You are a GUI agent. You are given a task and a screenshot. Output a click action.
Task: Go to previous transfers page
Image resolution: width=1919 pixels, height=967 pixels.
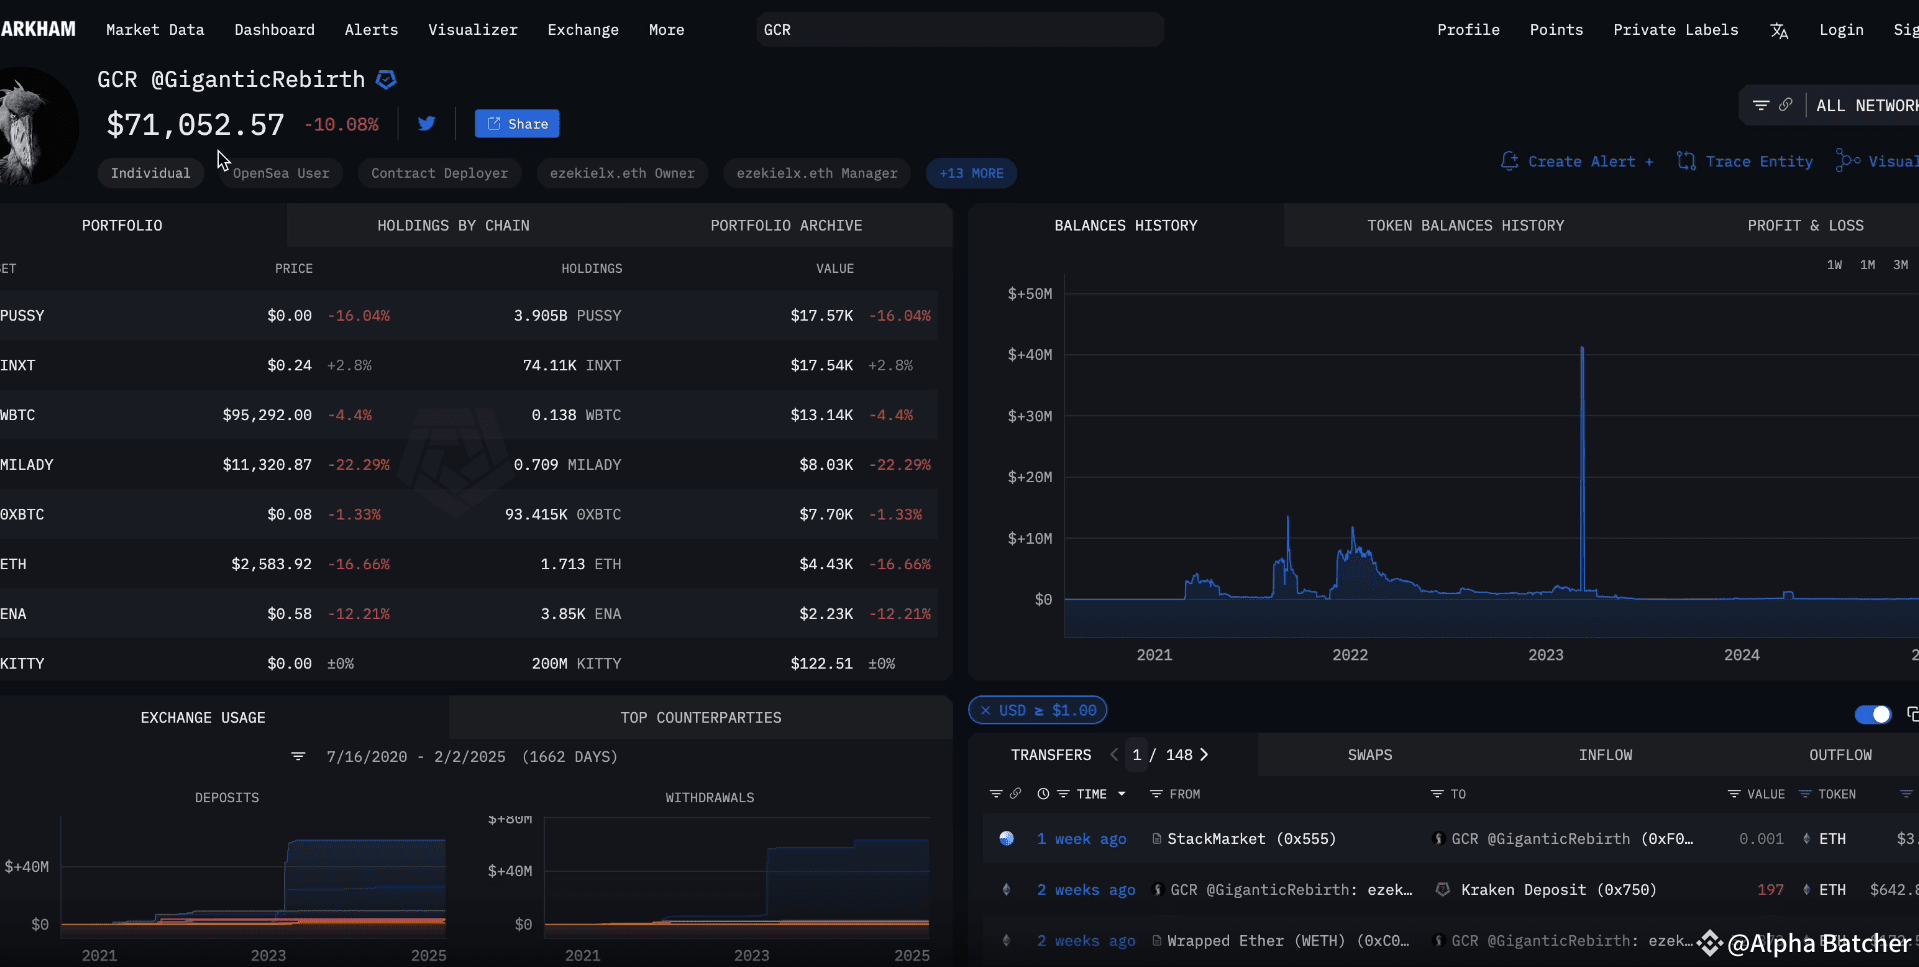point(1114,755)
